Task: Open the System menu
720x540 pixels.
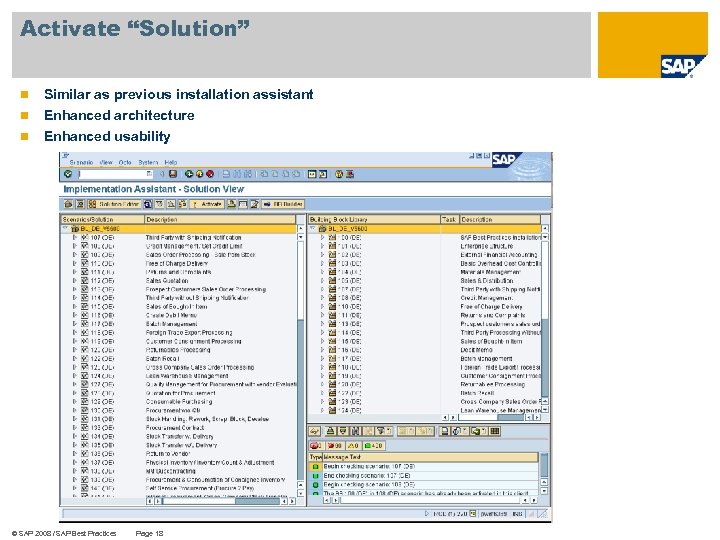Action: [x=148, y=163]
